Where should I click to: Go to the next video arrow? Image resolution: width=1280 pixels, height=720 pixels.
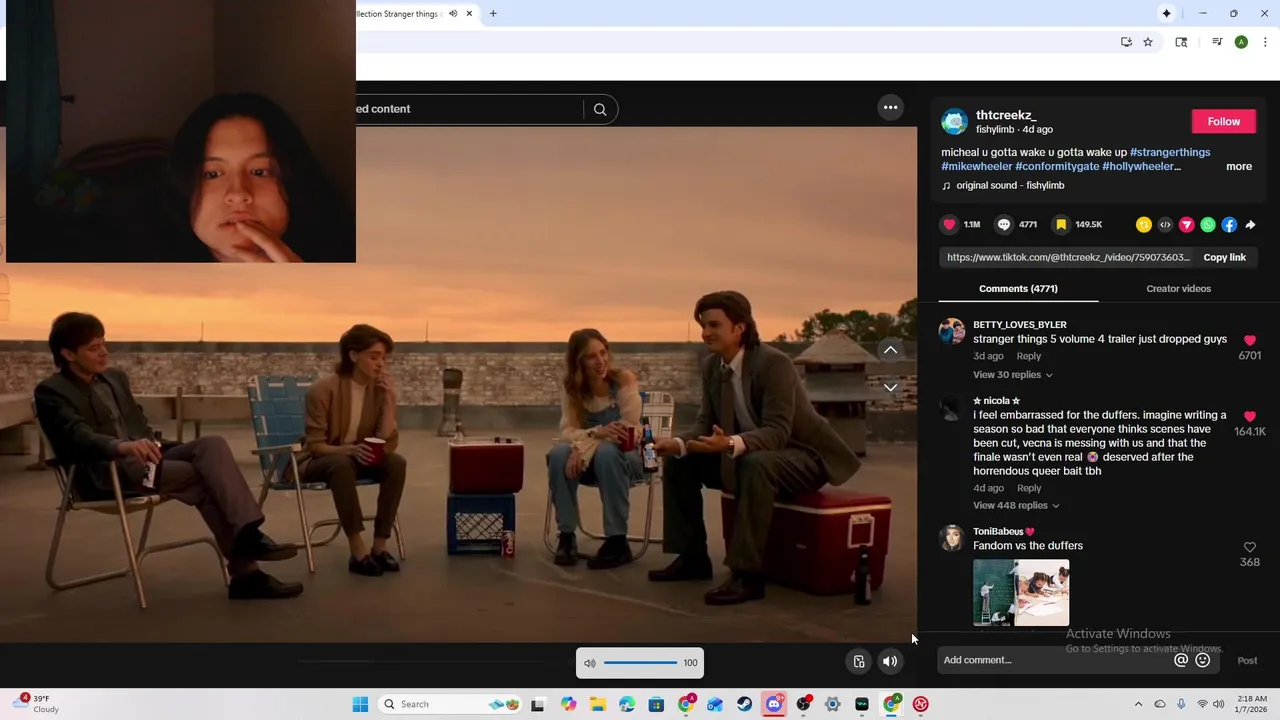point(890,387)
